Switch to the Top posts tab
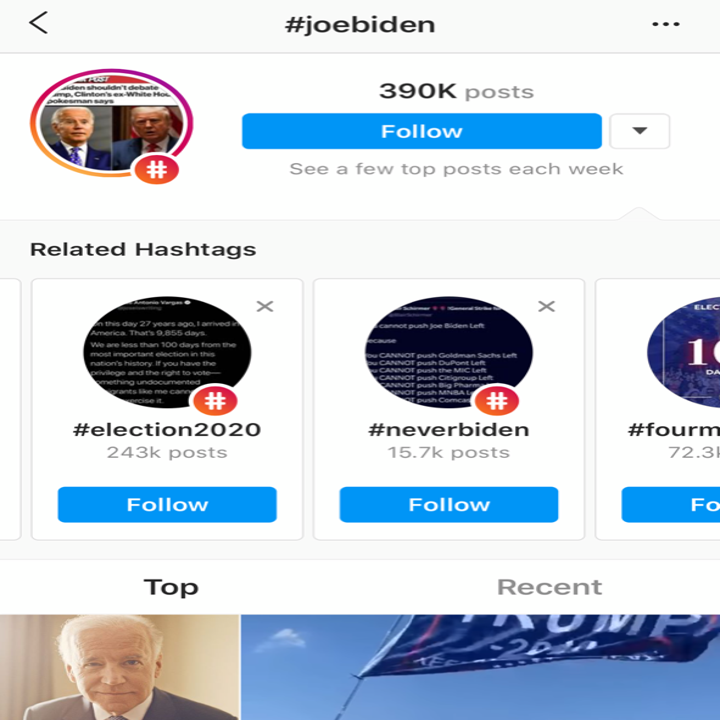Image resolution: width=720 pixels, height=720 pixels. (171, 587)
